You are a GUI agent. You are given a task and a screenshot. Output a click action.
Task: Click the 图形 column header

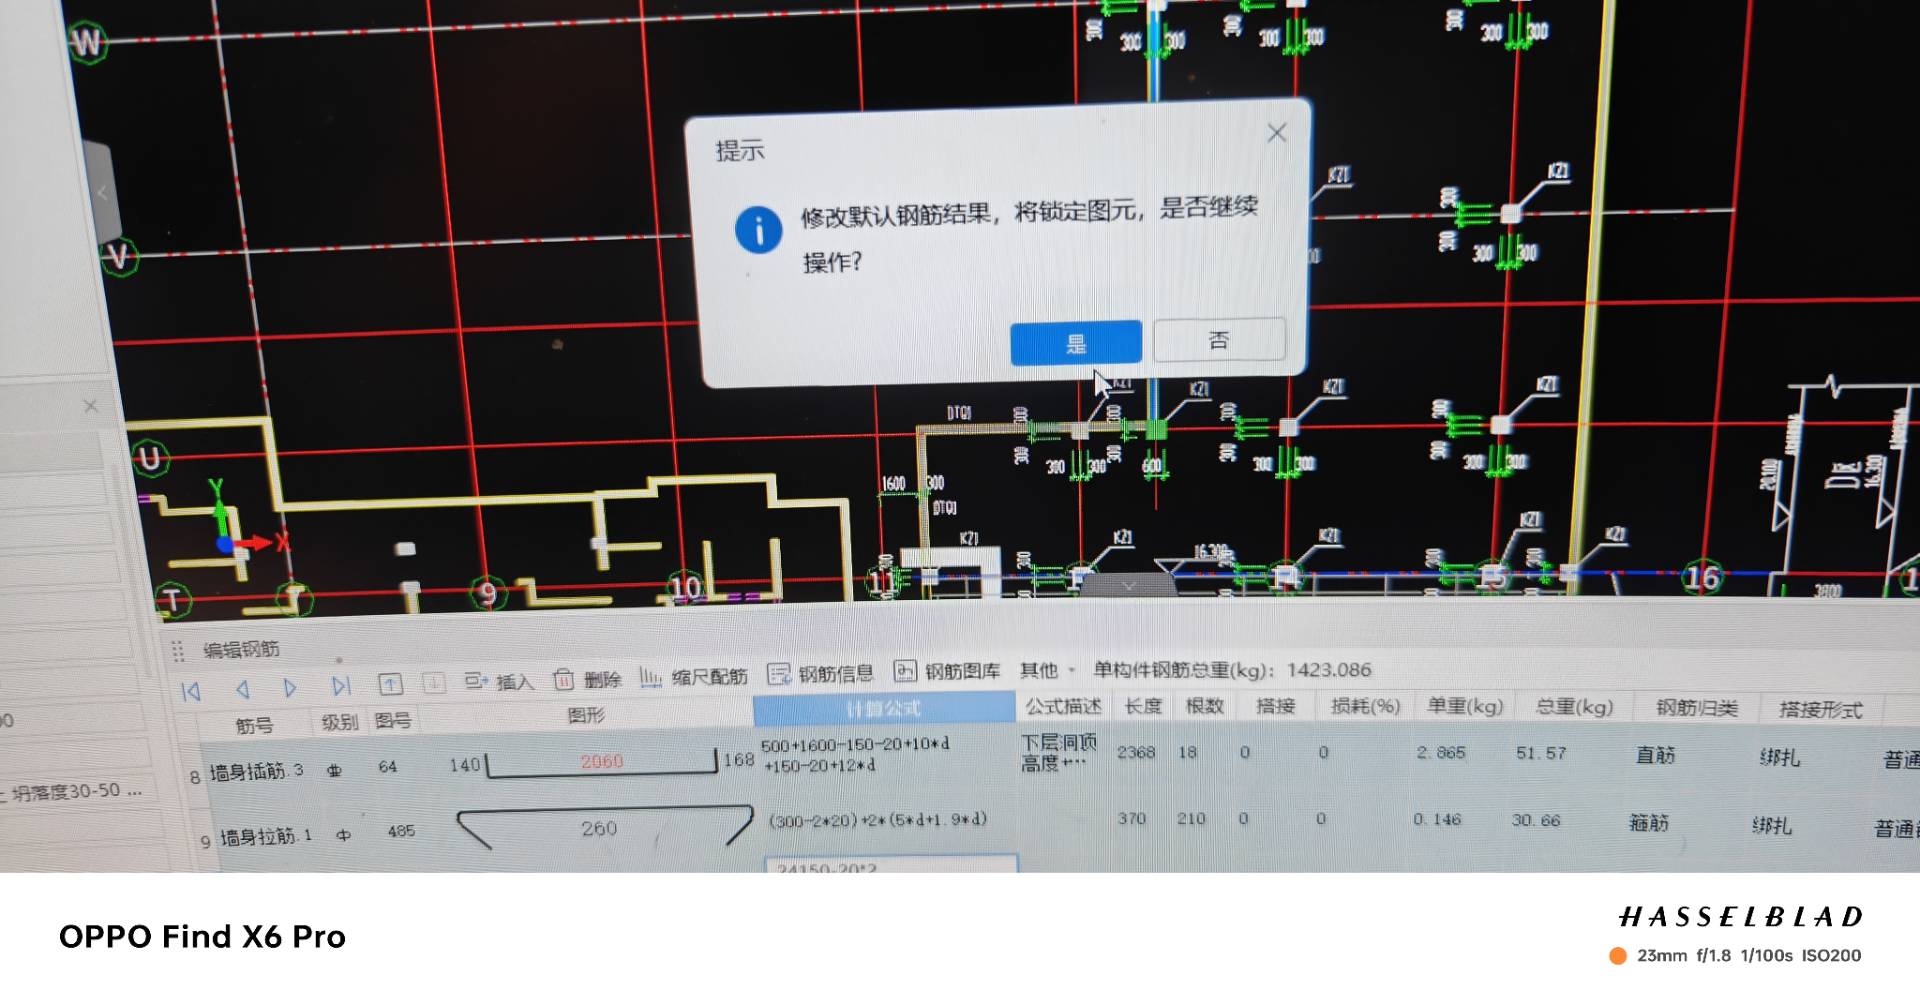click(586, 715)
